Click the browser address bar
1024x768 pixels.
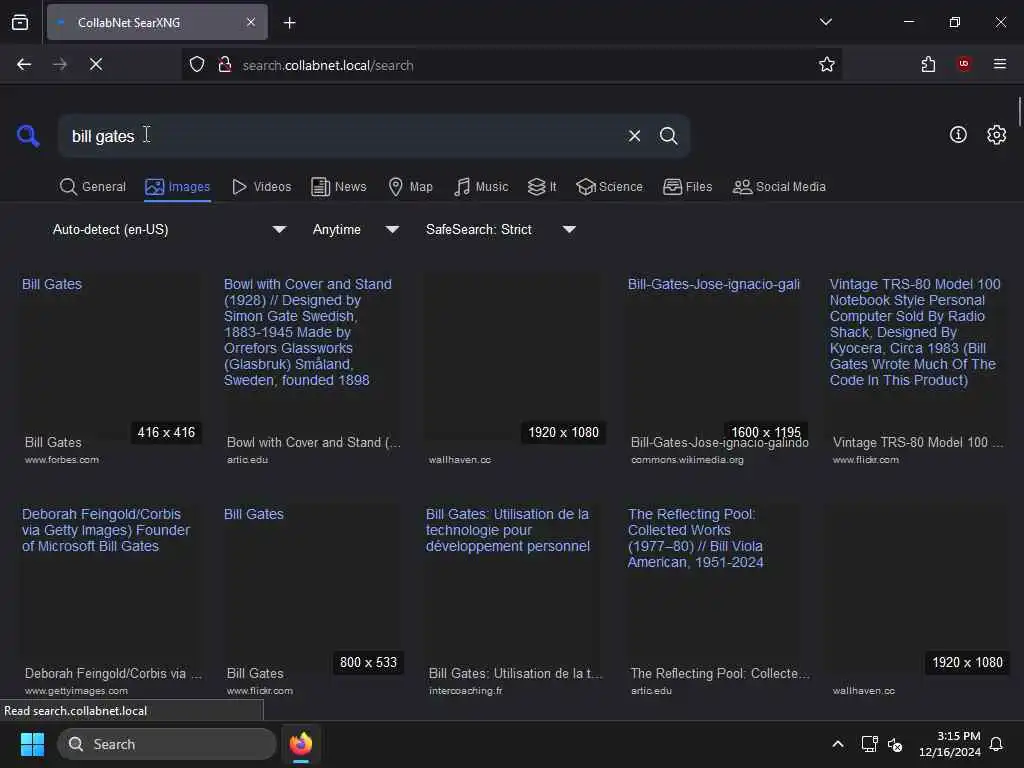509,65
